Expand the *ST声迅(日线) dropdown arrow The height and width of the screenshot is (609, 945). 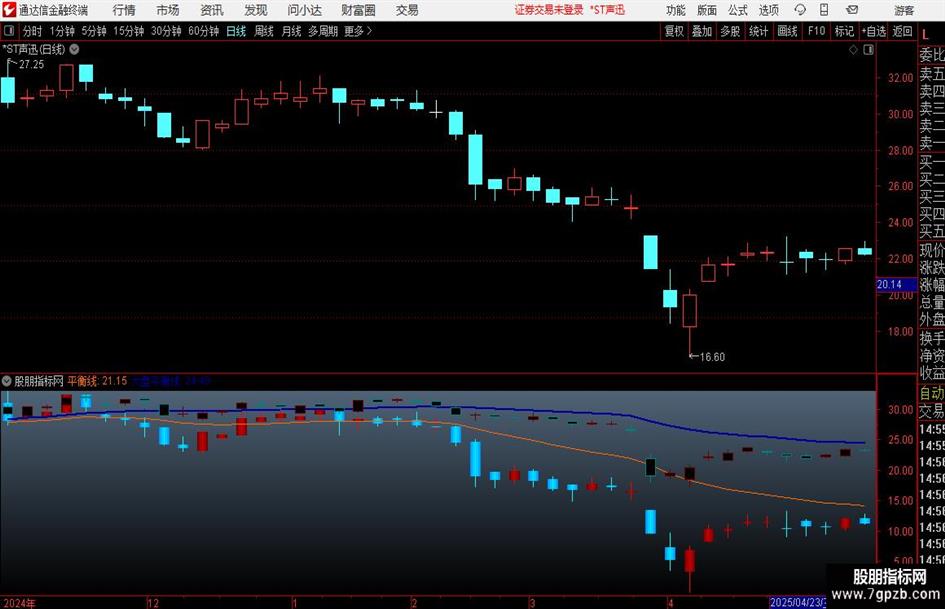74,49
